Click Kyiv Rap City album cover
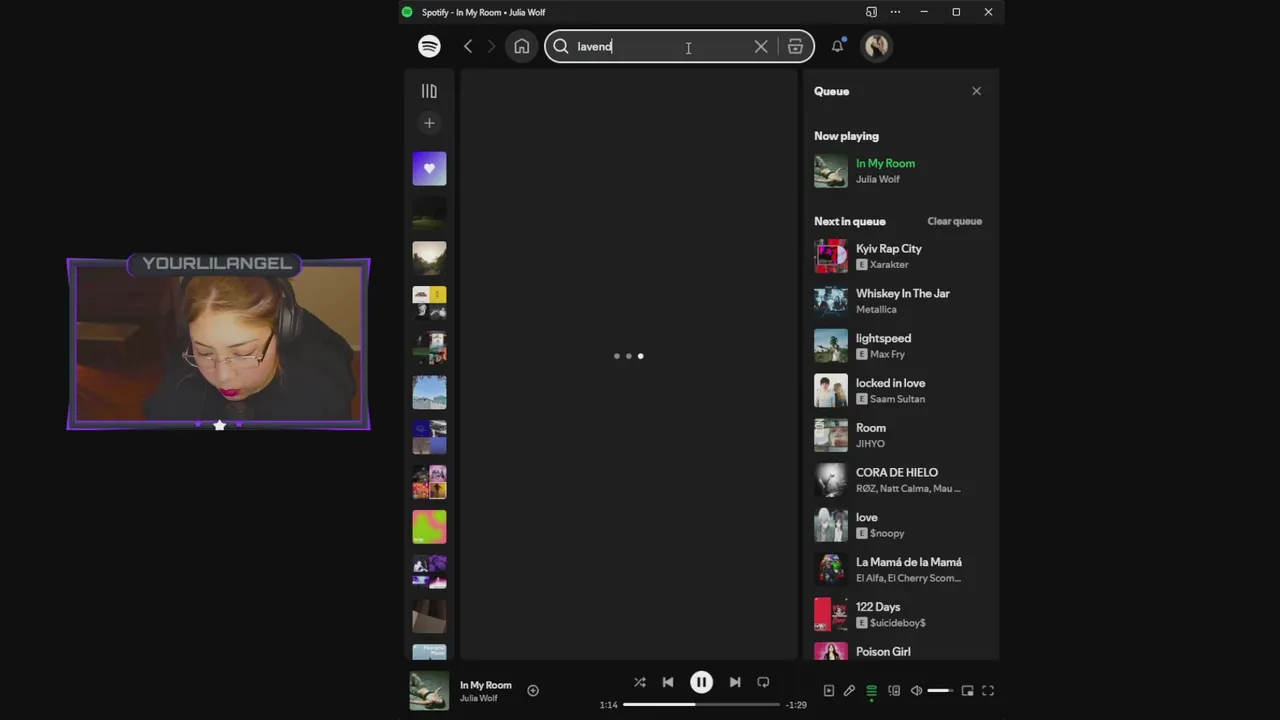The height and width of the screenshot is (720, 1280). (x=831, y=256)
